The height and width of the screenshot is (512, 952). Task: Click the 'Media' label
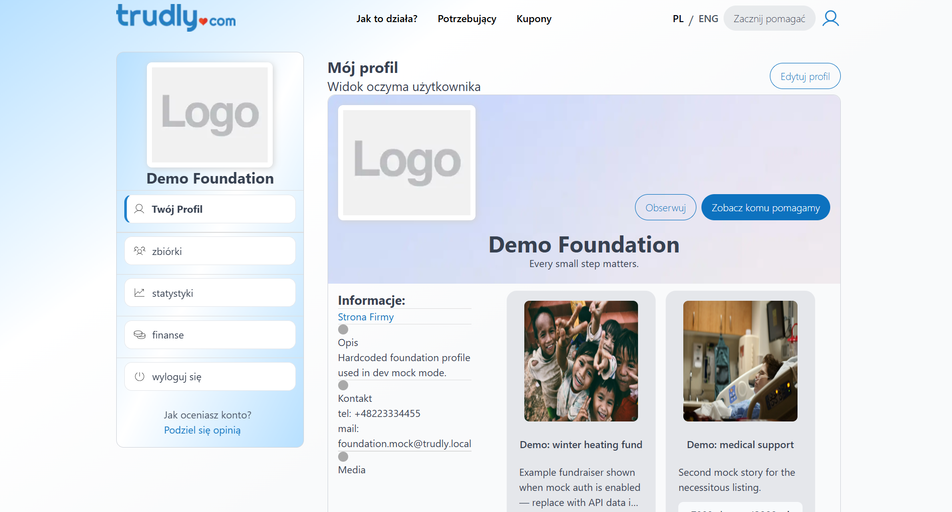pyautogui.click(x=352, y=470)
